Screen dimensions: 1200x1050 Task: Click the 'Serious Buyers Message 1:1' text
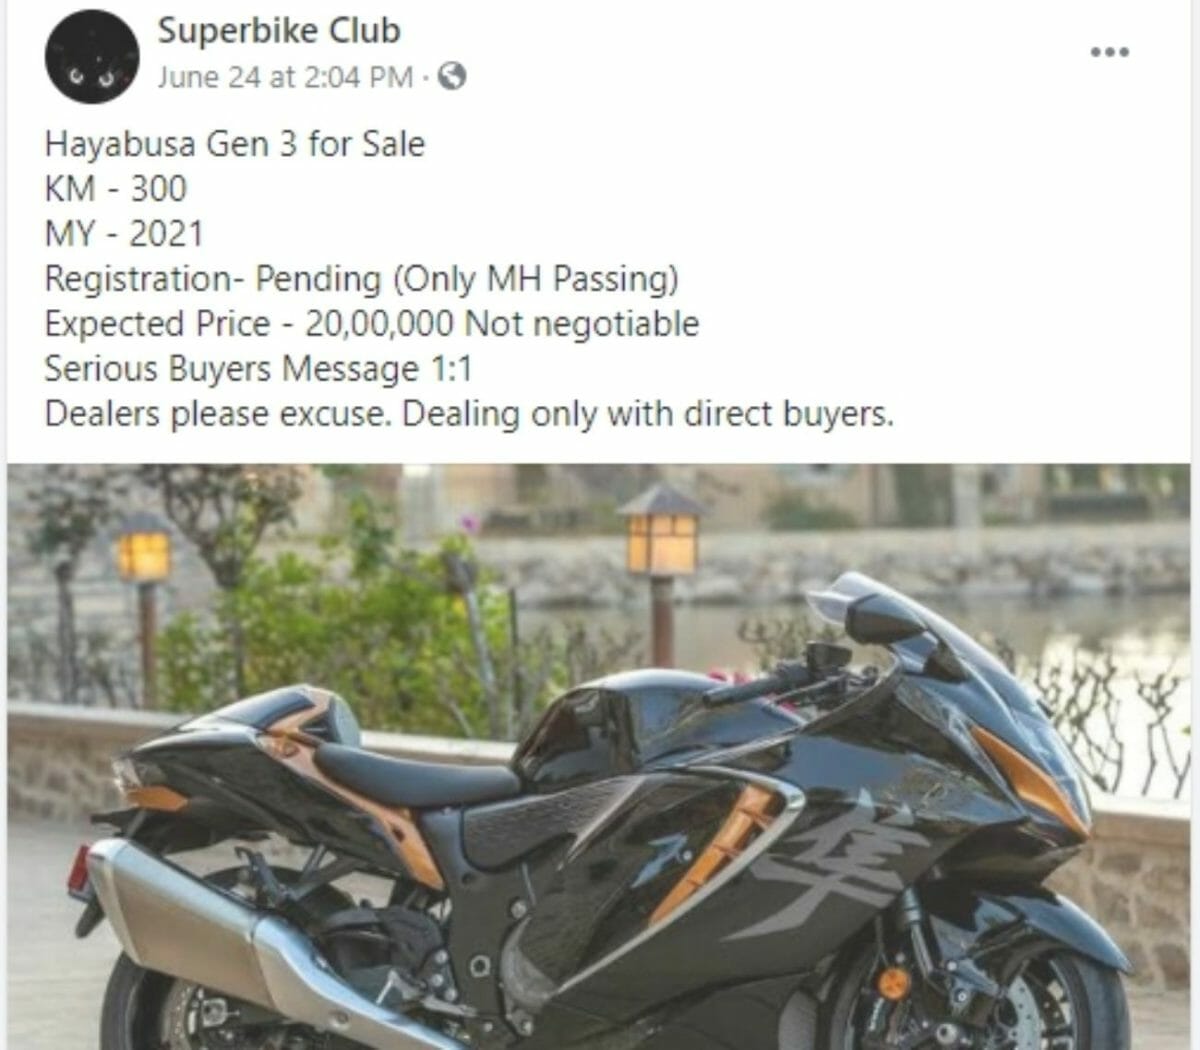tap(258, 369)
